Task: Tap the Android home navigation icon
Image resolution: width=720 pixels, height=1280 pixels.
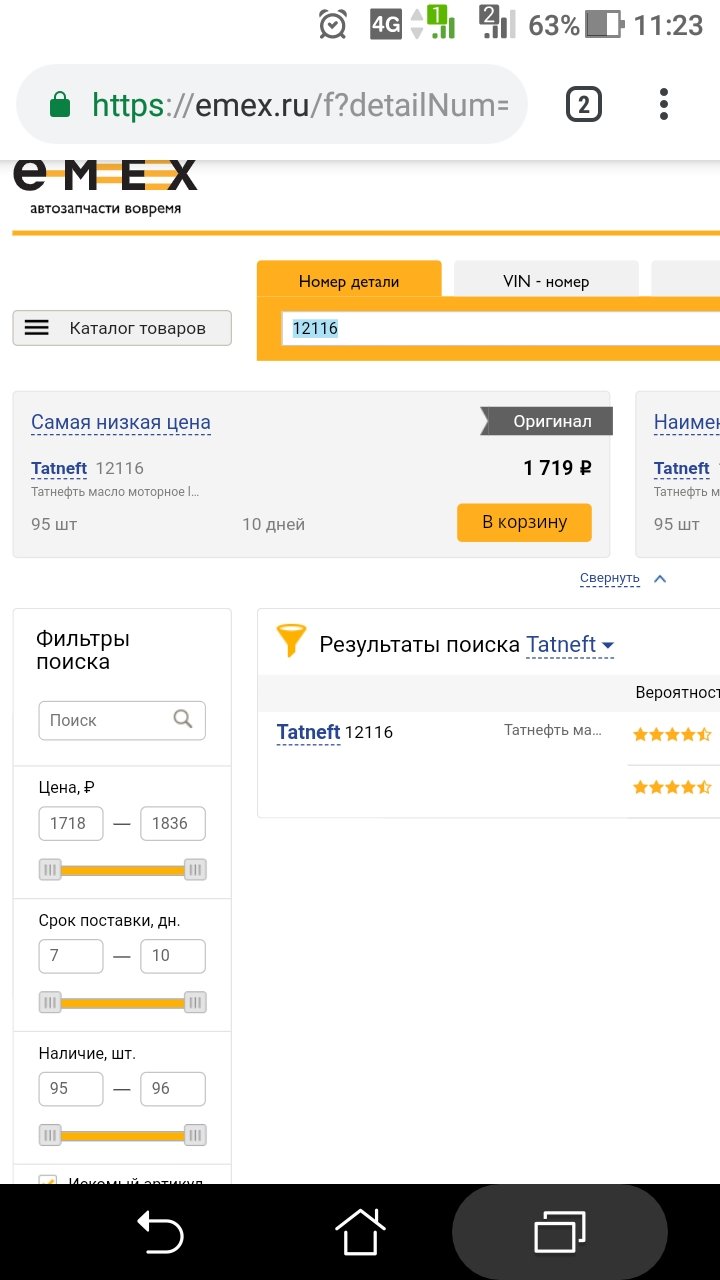Action: tap(360, 1231)
